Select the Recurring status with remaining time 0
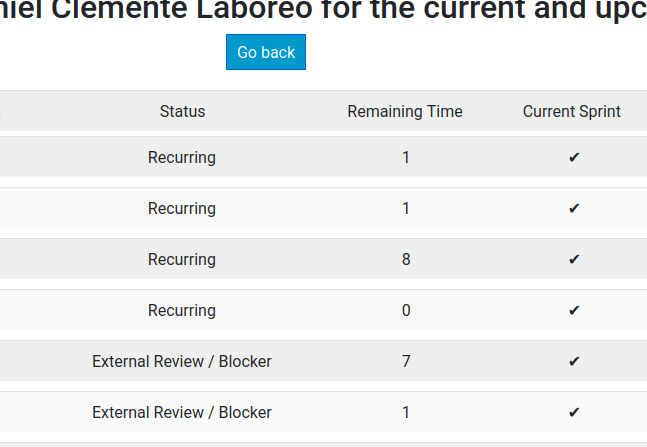This screenshot has height=447, width=647. 182,311
